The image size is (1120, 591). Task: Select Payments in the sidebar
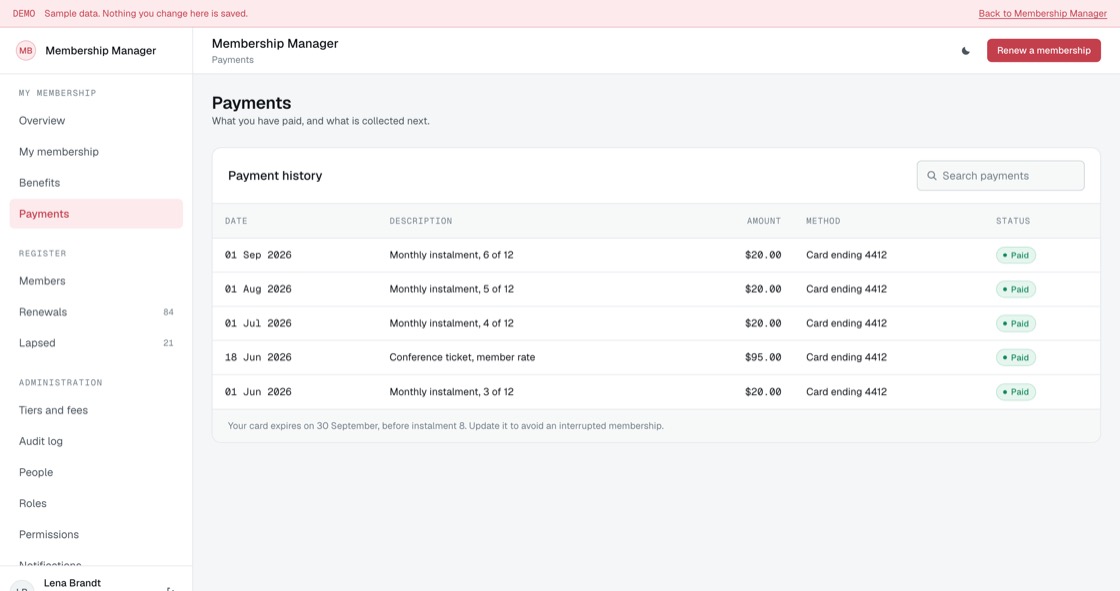tap(96, 214)
